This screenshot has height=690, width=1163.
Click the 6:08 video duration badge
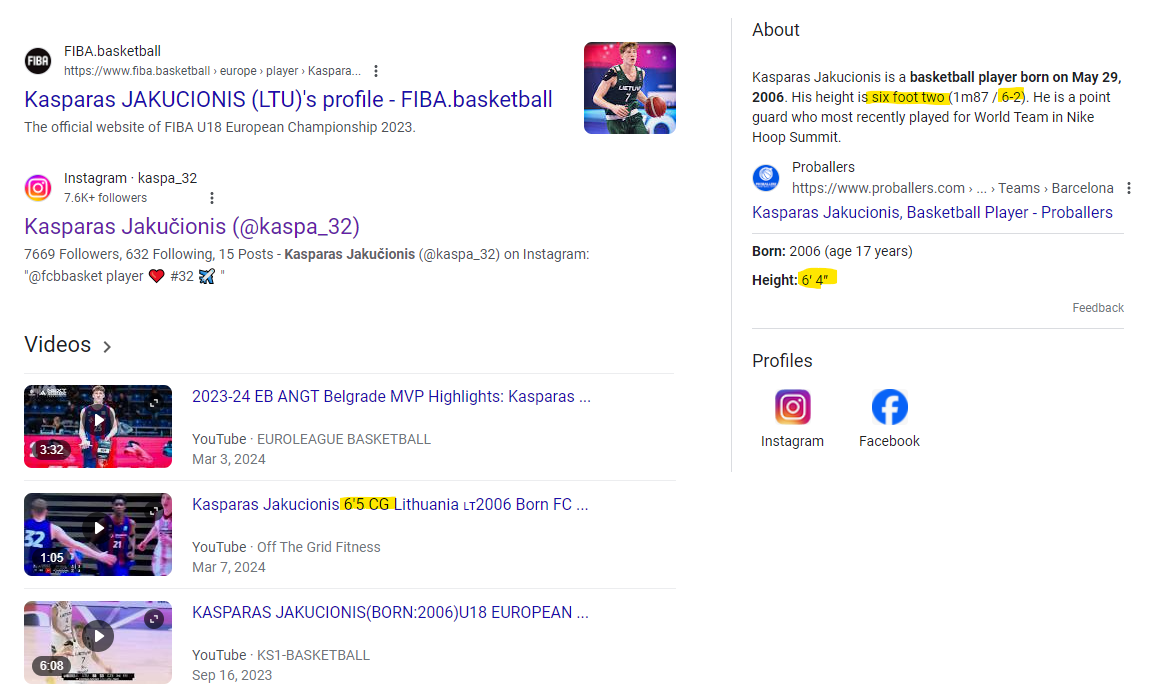point(51,666)
